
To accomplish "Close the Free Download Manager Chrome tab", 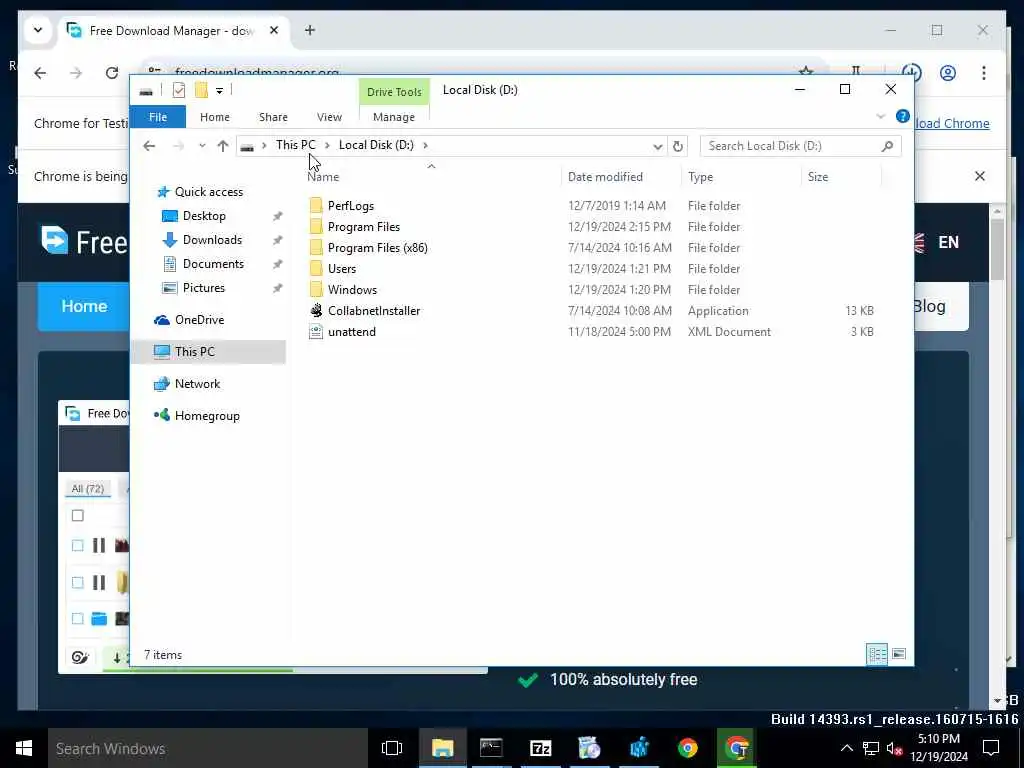I will 274,30.
